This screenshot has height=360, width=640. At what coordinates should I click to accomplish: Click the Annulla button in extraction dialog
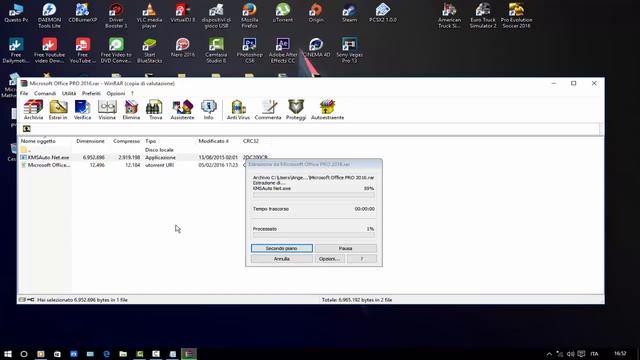(x=282, y=259)
